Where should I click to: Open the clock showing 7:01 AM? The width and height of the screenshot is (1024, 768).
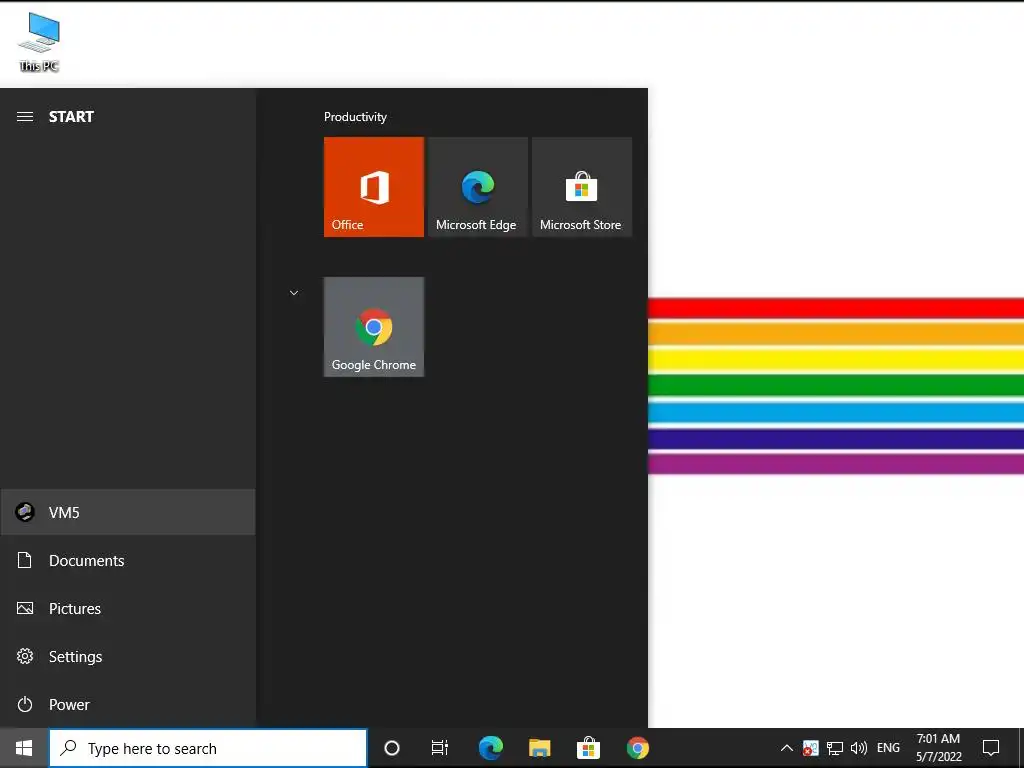[x=938, y=748]
